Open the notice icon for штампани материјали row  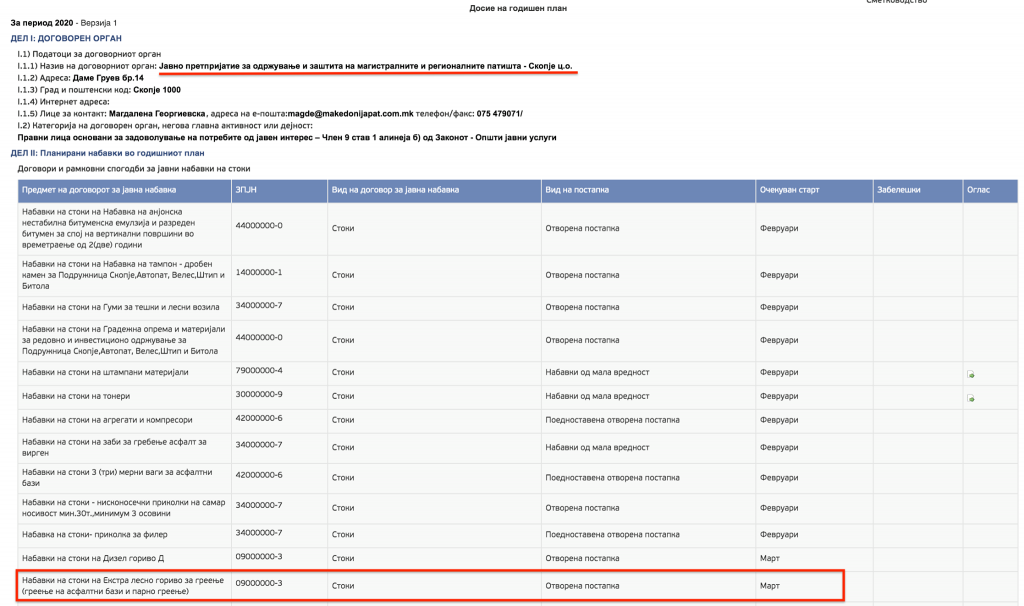coord(970,374)
